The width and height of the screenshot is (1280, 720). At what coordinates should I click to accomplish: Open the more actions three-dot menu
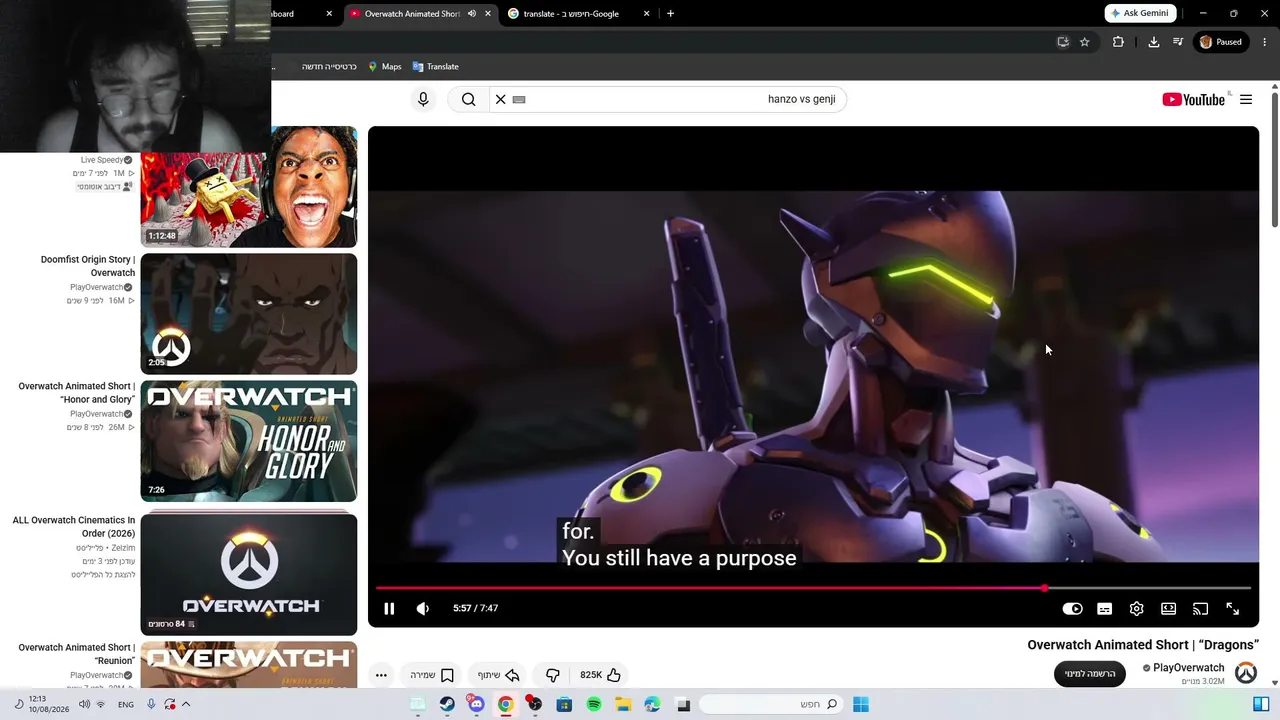pyautogui.click(x=381, y=675)
